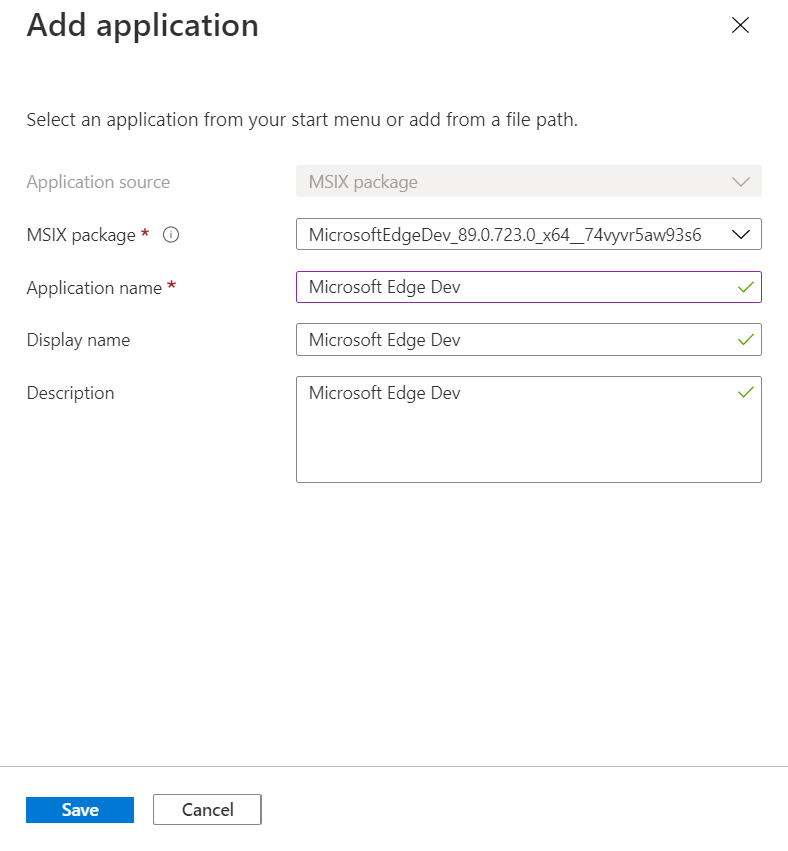Image resolution: width=788 pixels, height=851 pixels.
Task: Click the 'Application name' label
Action: tap(94, 288)
